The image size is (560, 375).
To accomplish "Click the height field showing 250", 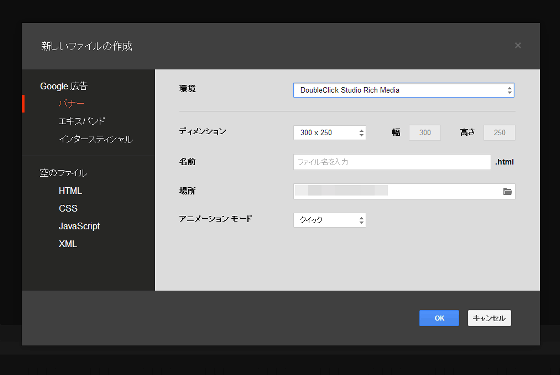I will tap(499, 132).
